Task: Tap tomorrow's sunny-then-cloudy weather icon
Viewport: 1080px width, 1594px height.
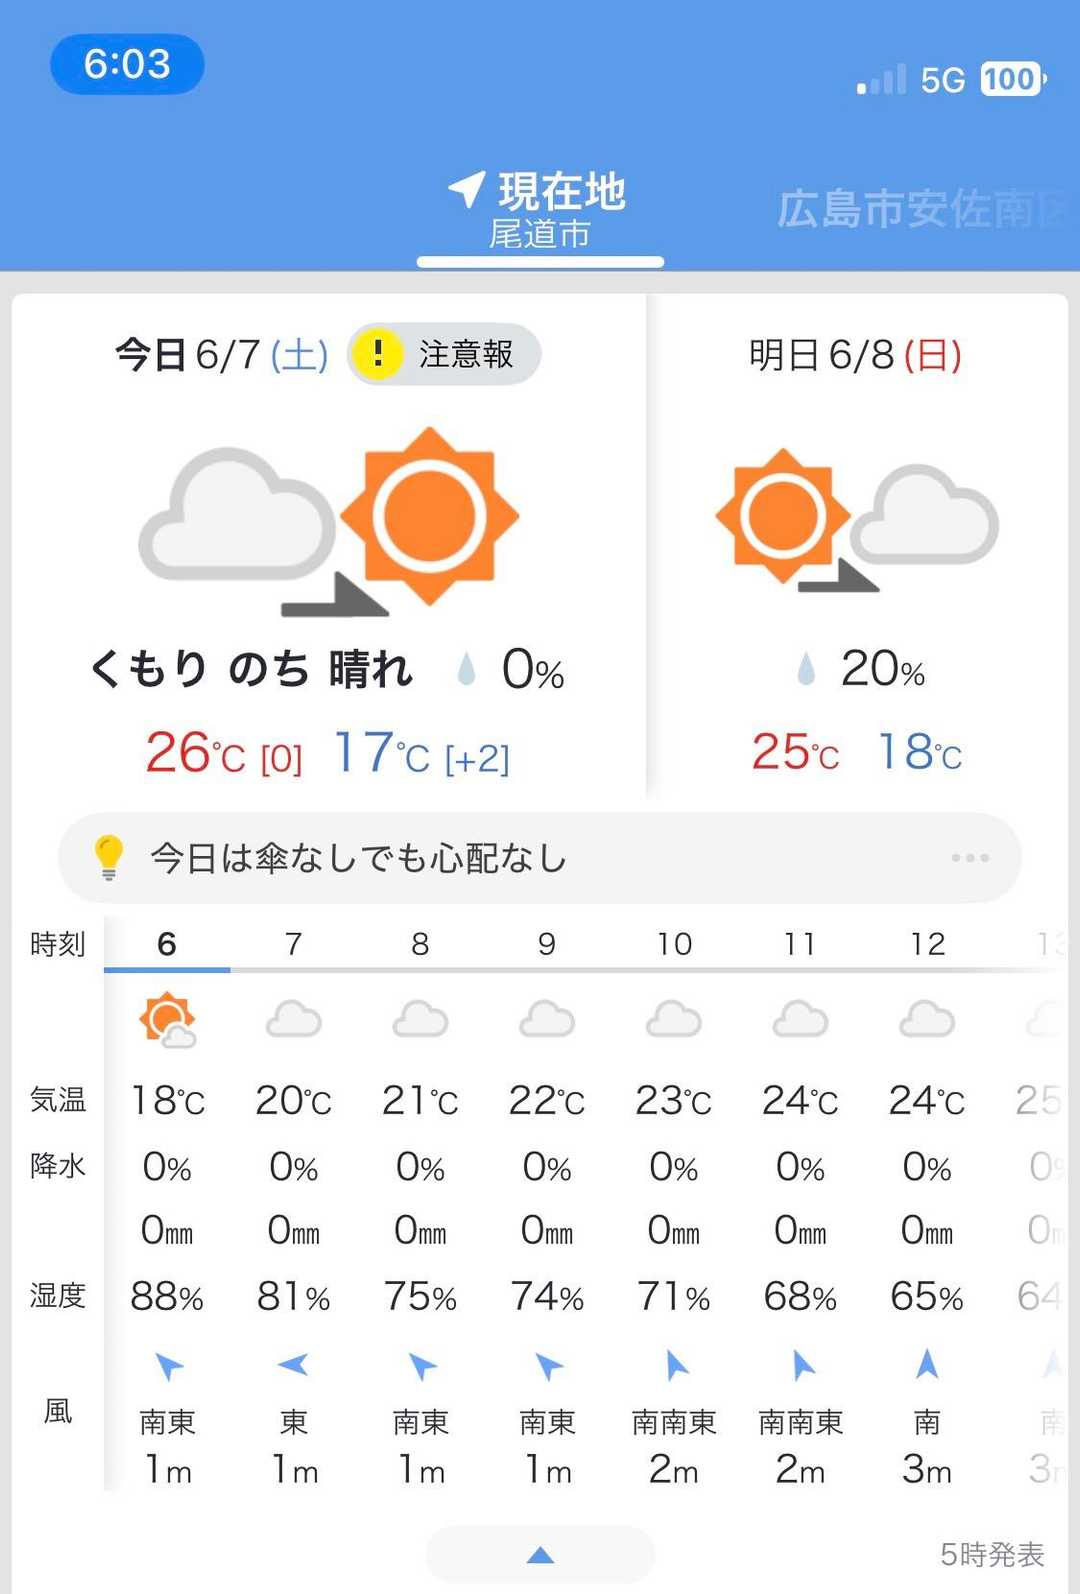Action: (856, 520)
